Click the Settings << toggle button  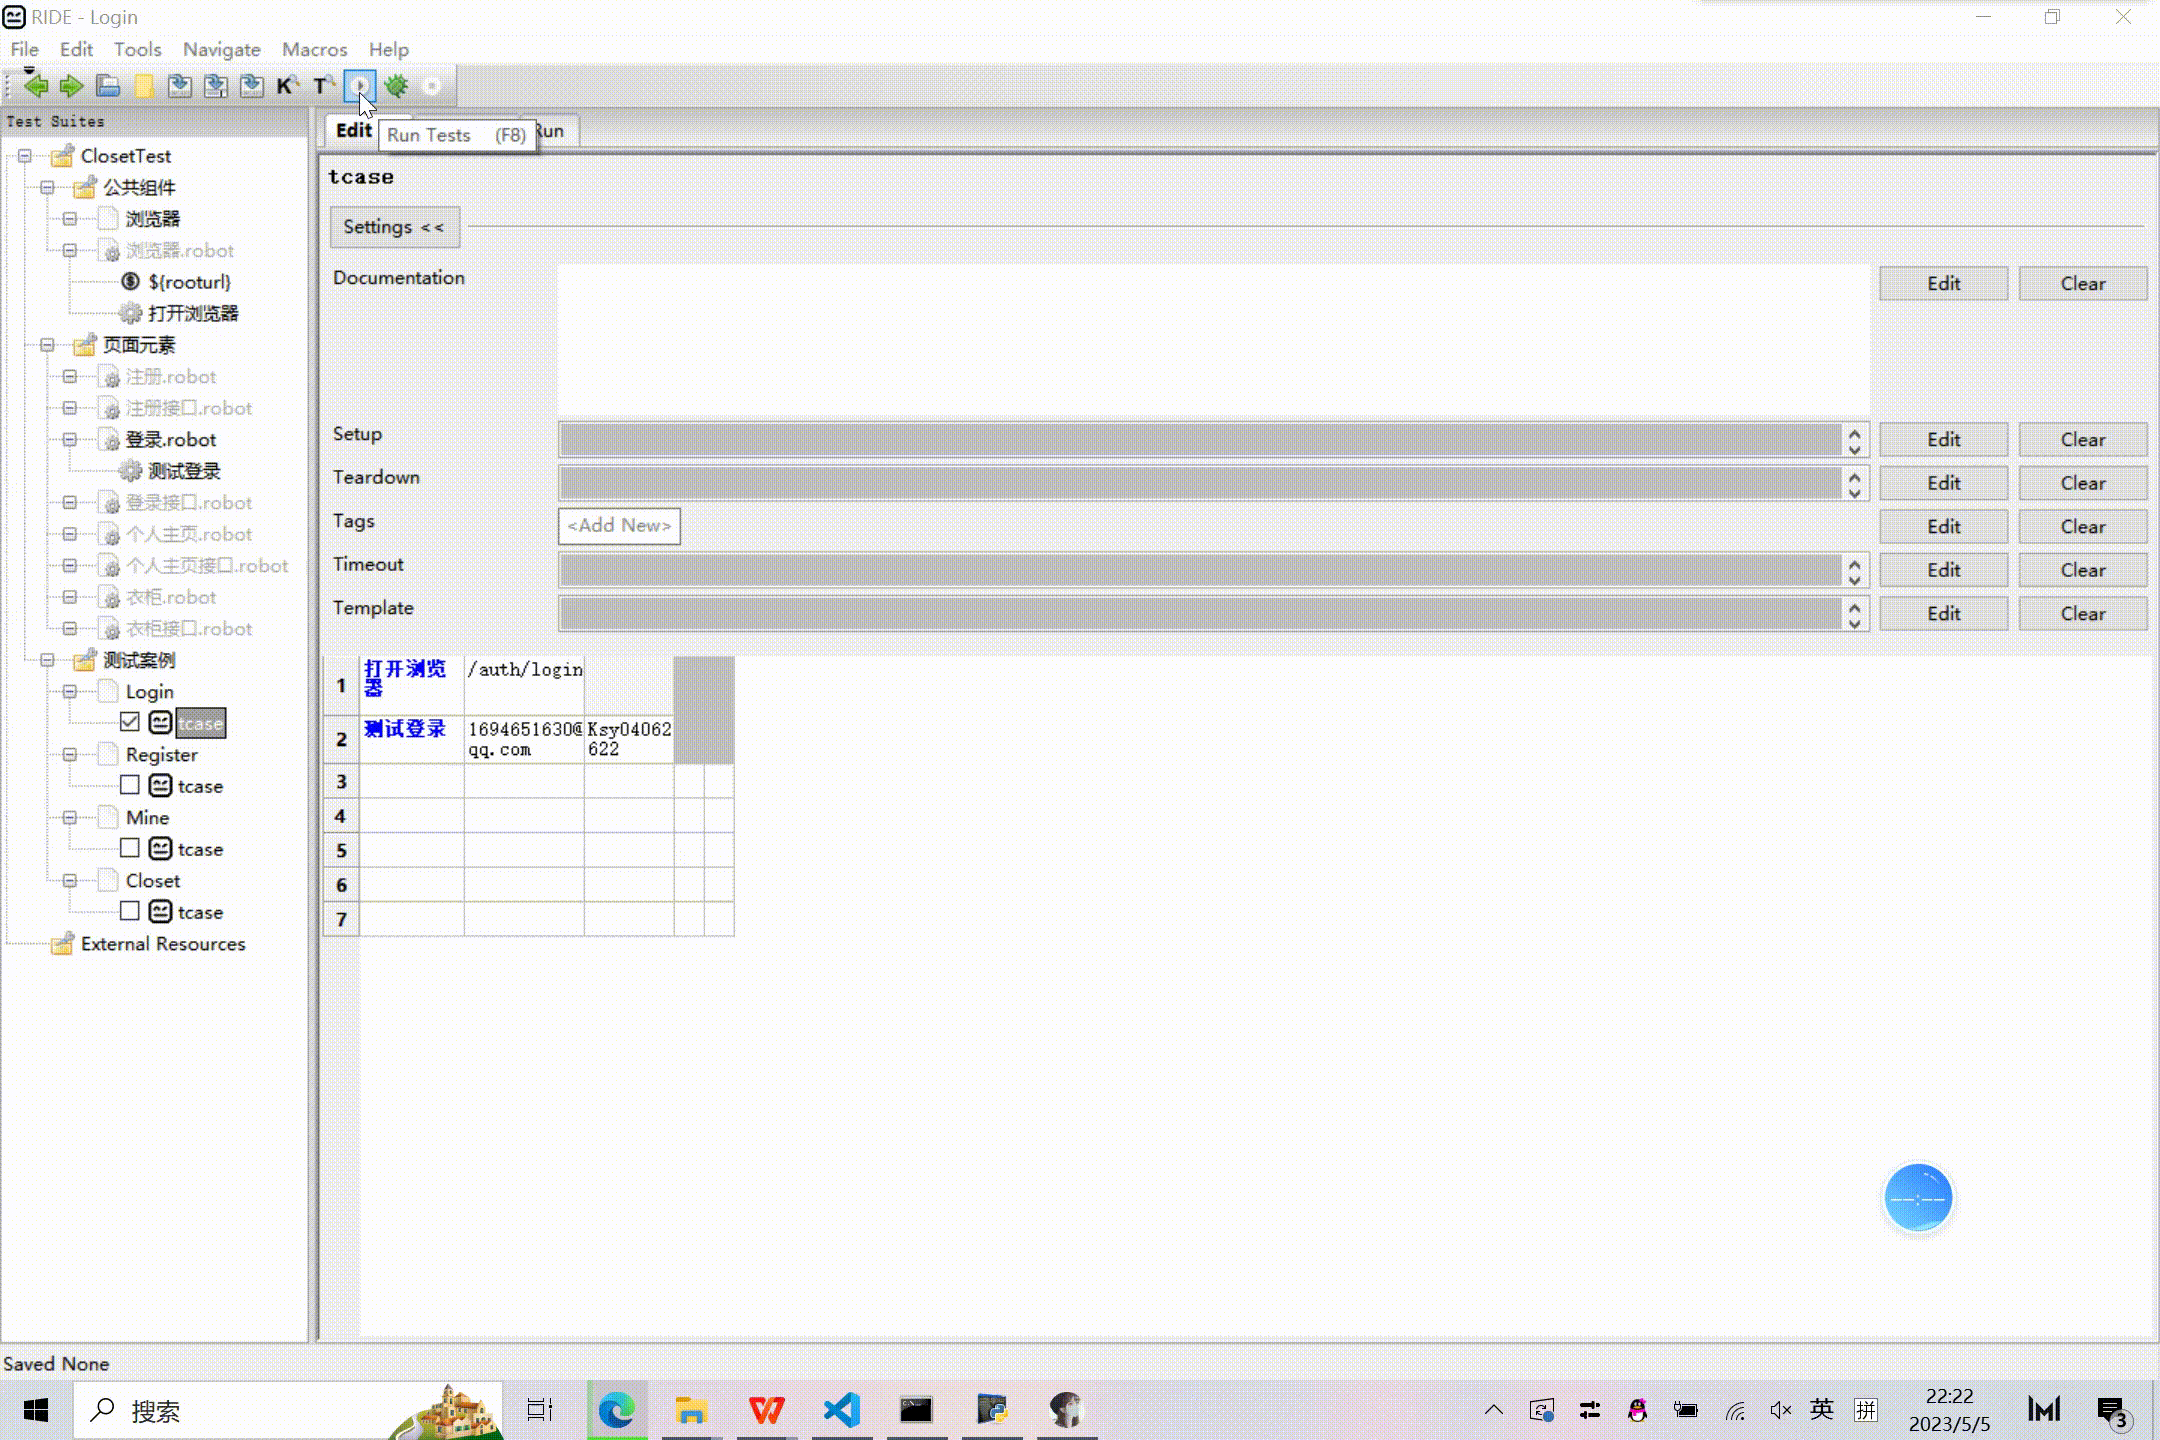(x=394, y=227)
